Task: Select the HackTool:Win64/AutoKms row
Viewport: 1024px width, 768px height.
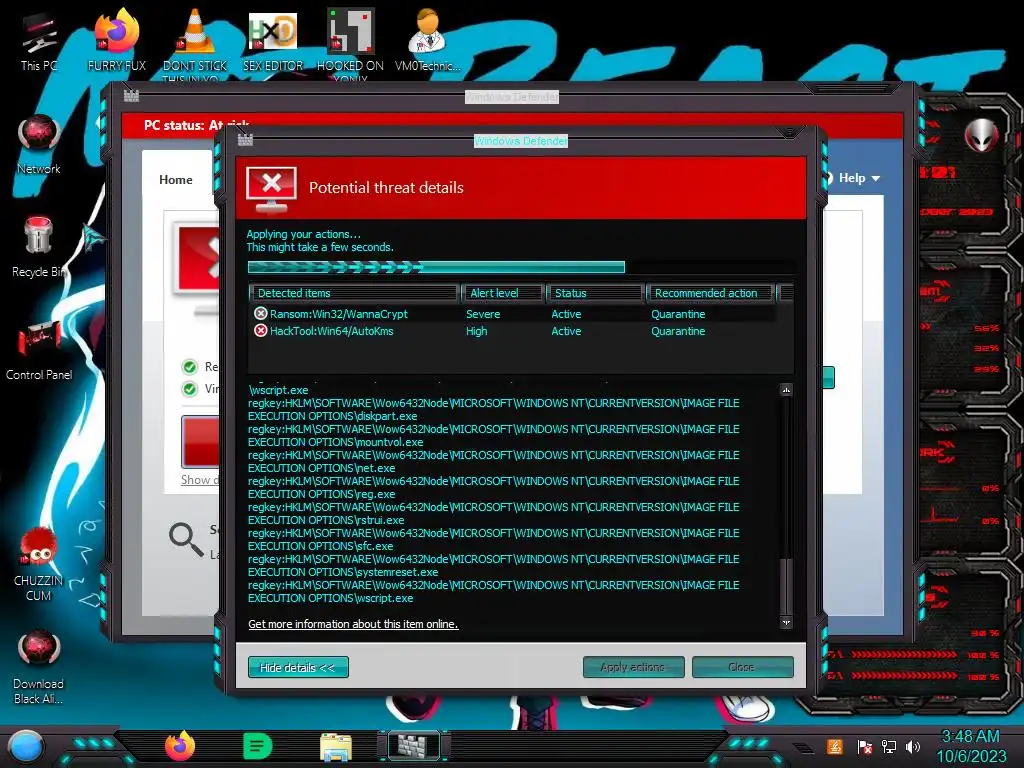Action: (513, 331)
